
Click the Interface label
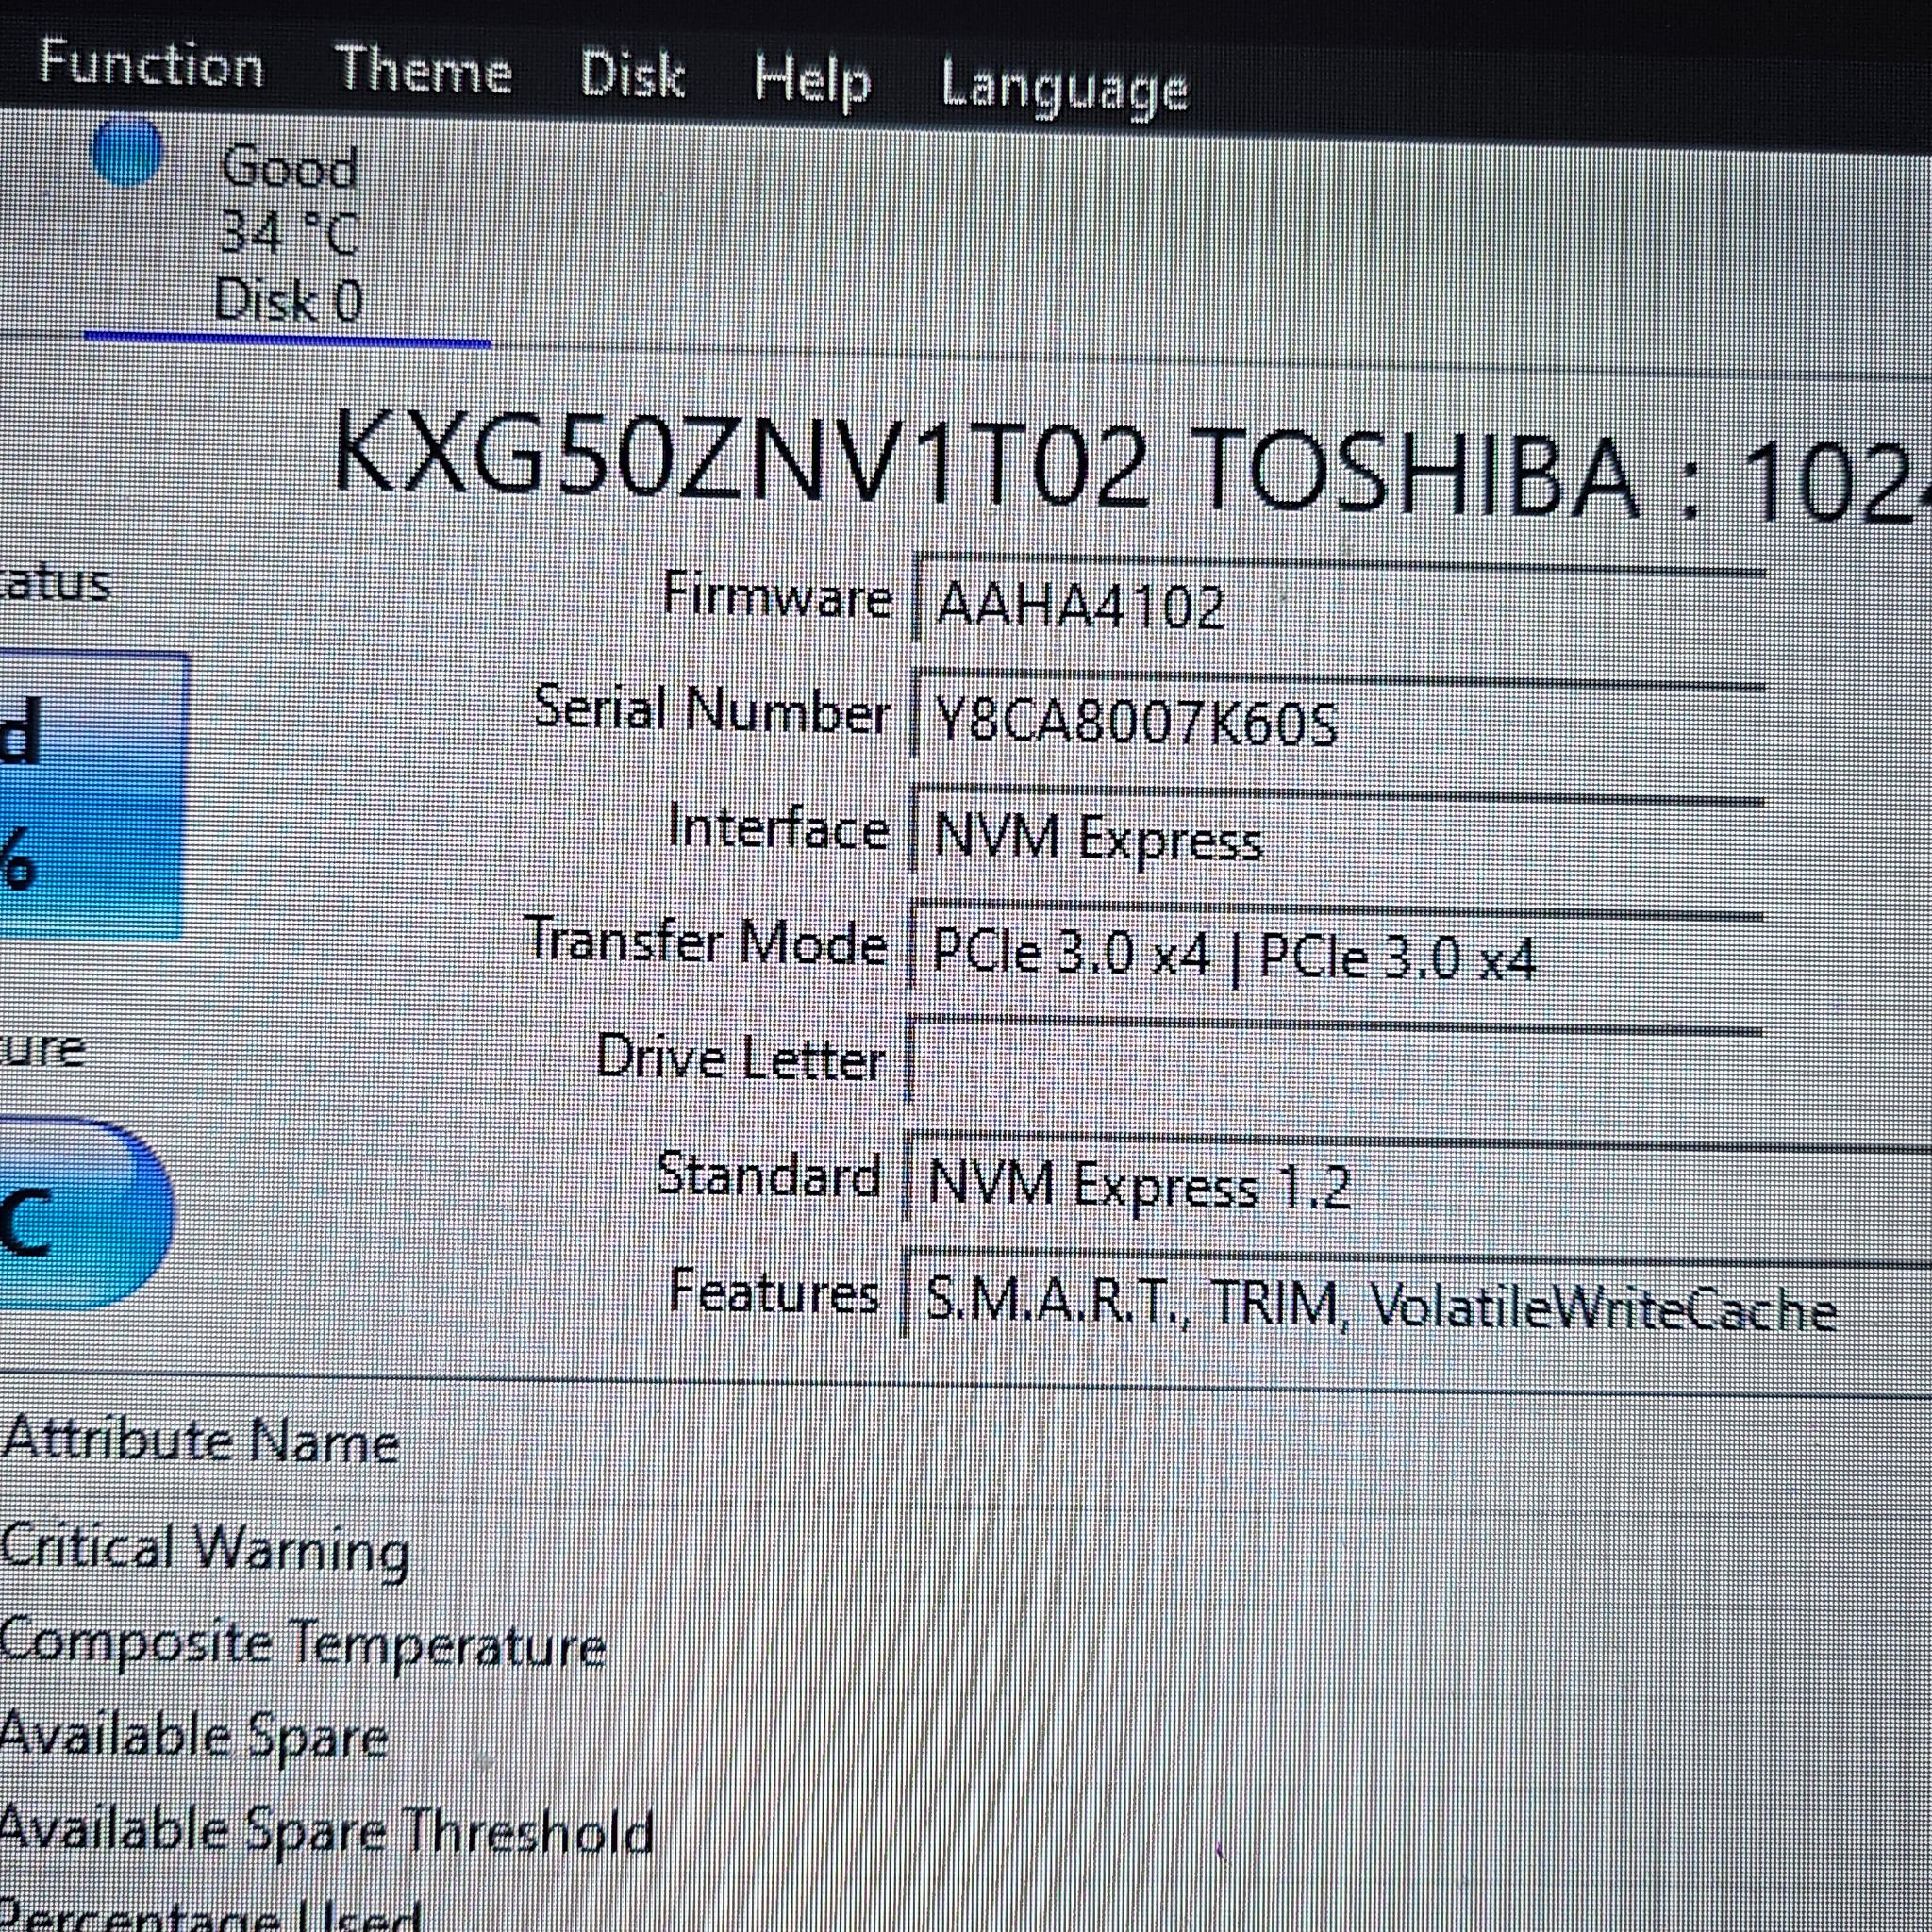778,828
